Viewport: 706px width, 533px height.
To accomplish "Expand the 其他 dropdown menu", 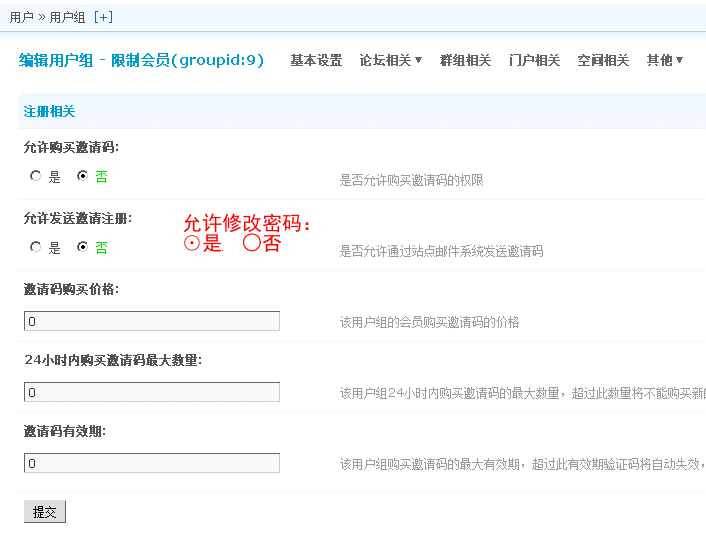I will [665, 60].
